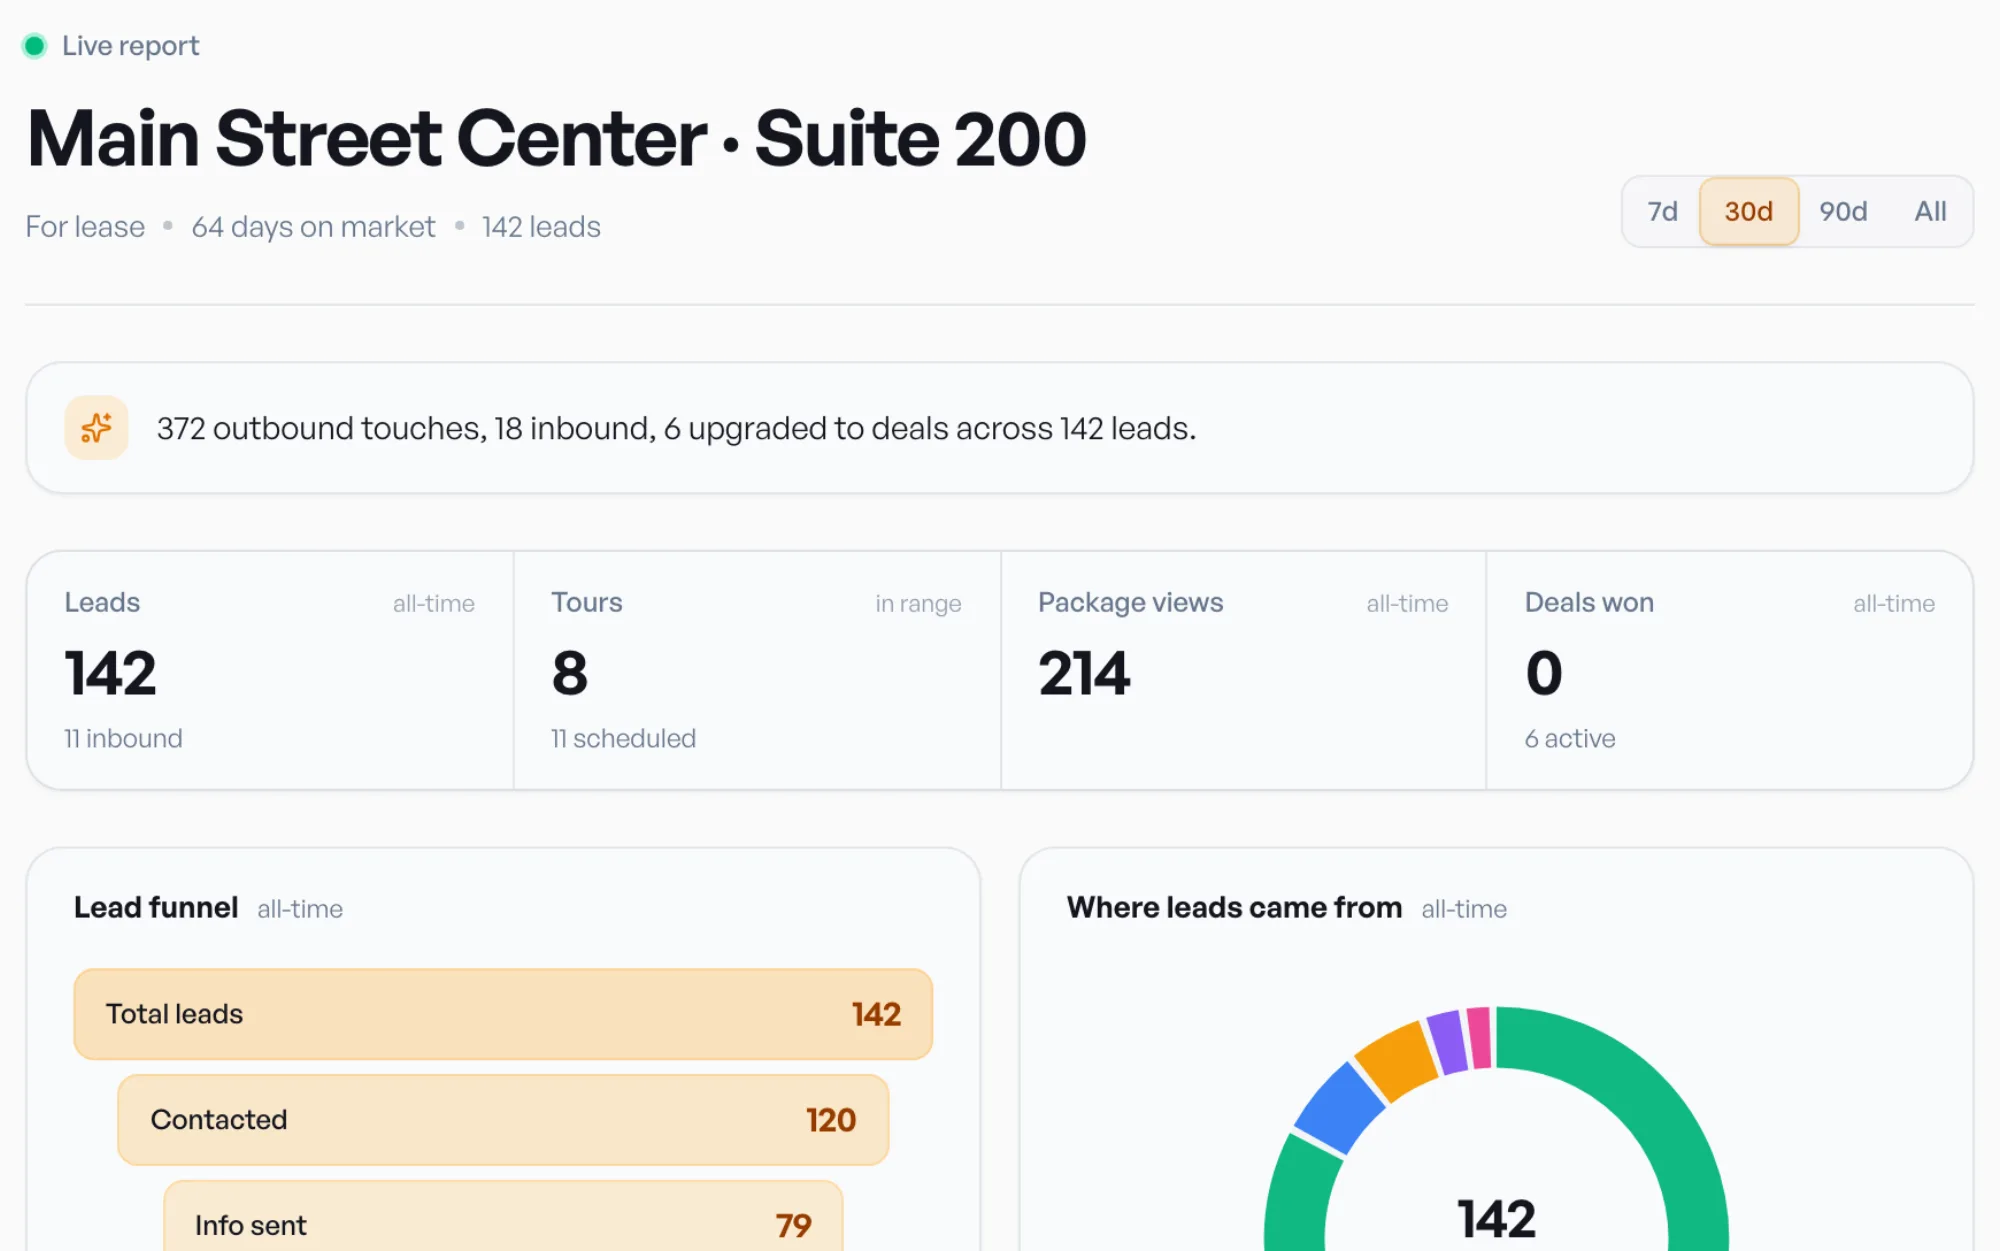
Task: Select the Contacted funnel bar
Action: (503, 1120)
